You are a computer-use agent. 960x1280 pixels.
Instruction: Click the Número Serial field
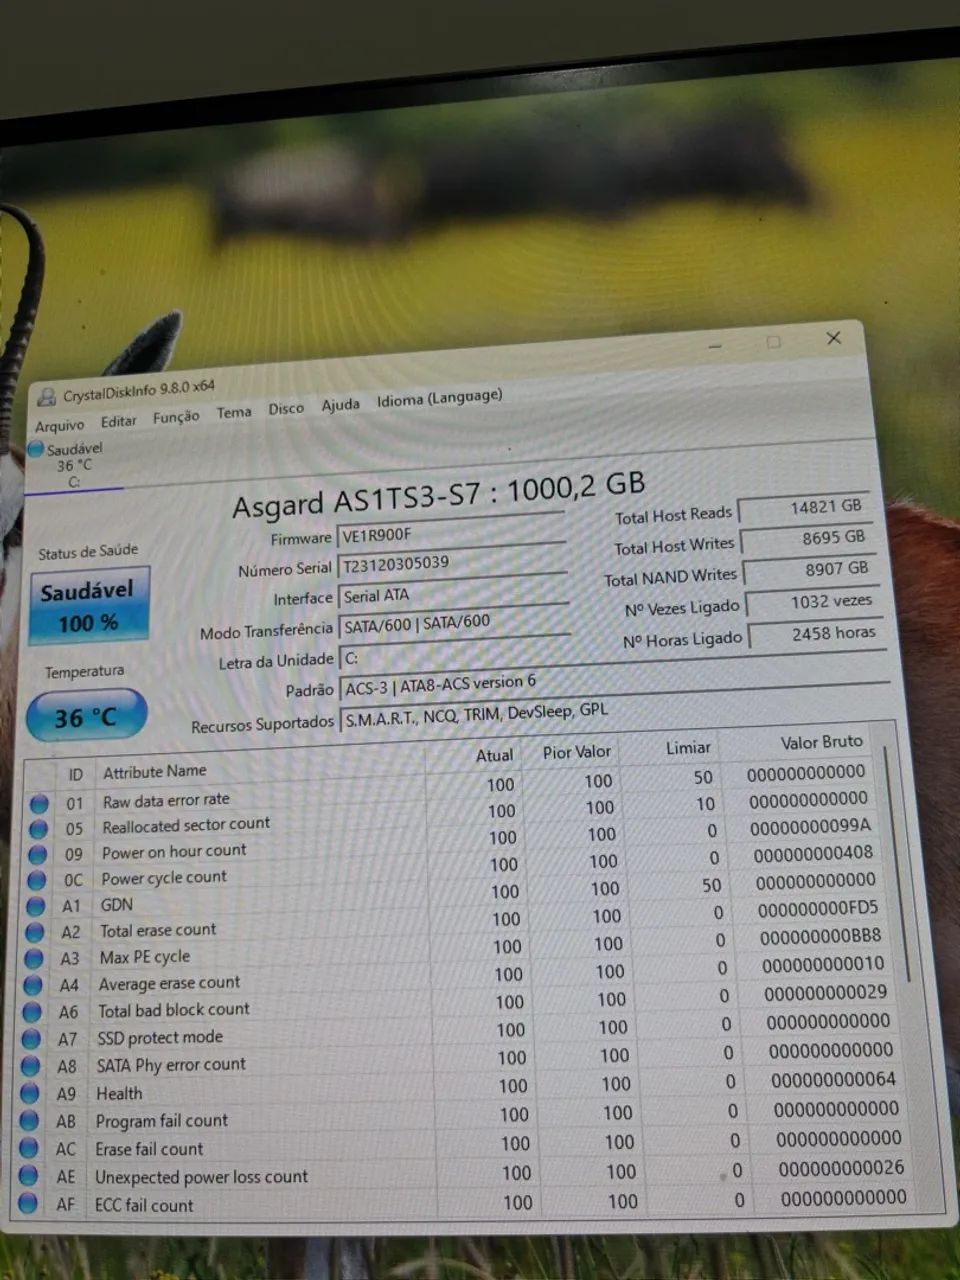click(x=452, y=562)
